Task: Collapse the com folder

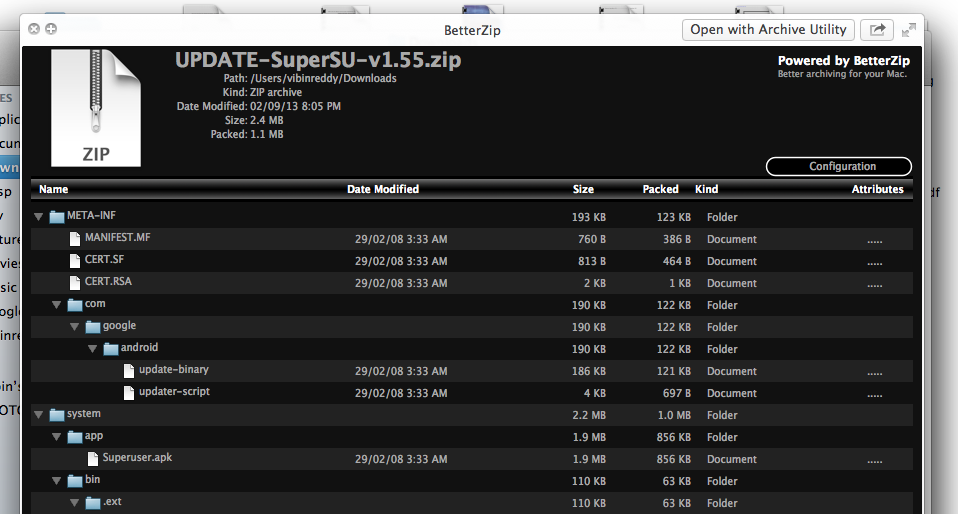Action: pyautogui.click(x=56, y=304)
